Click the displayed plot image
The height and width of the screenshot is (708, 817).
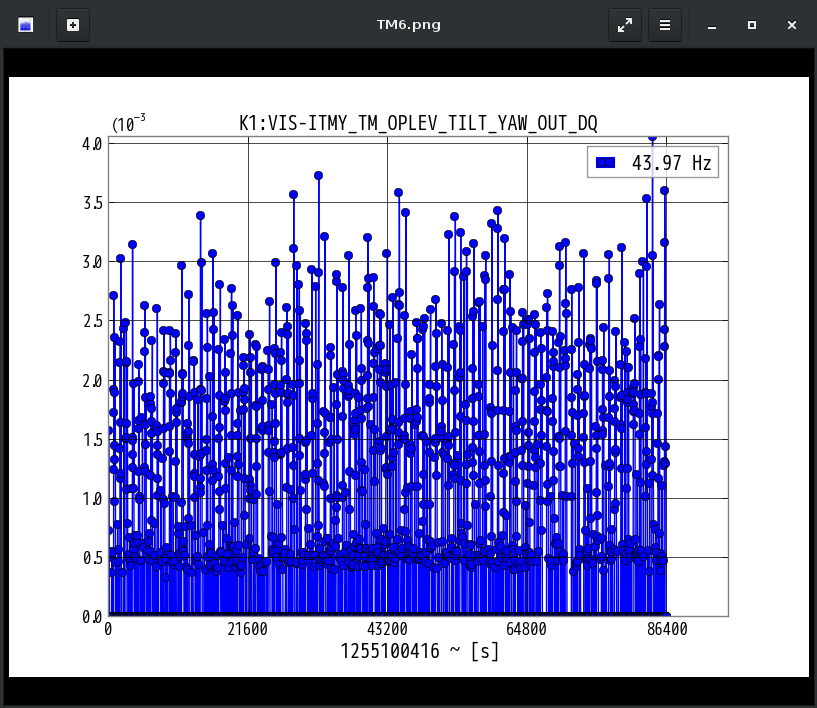tap(408, 377)
